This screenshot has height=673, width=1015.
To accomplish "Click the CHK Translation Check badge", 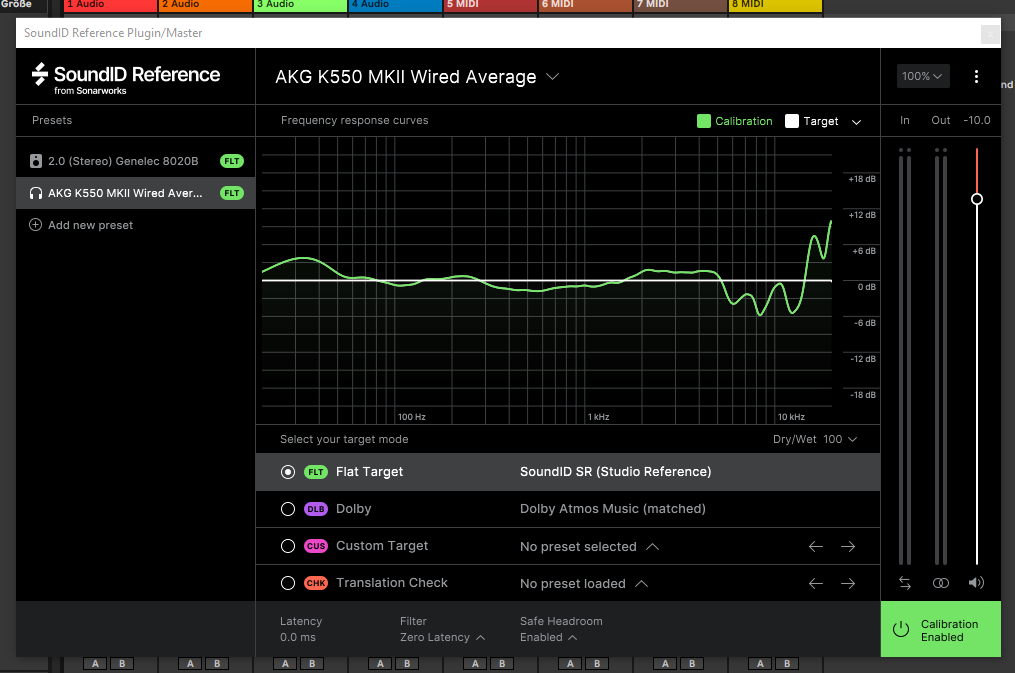I will [316, 583].
